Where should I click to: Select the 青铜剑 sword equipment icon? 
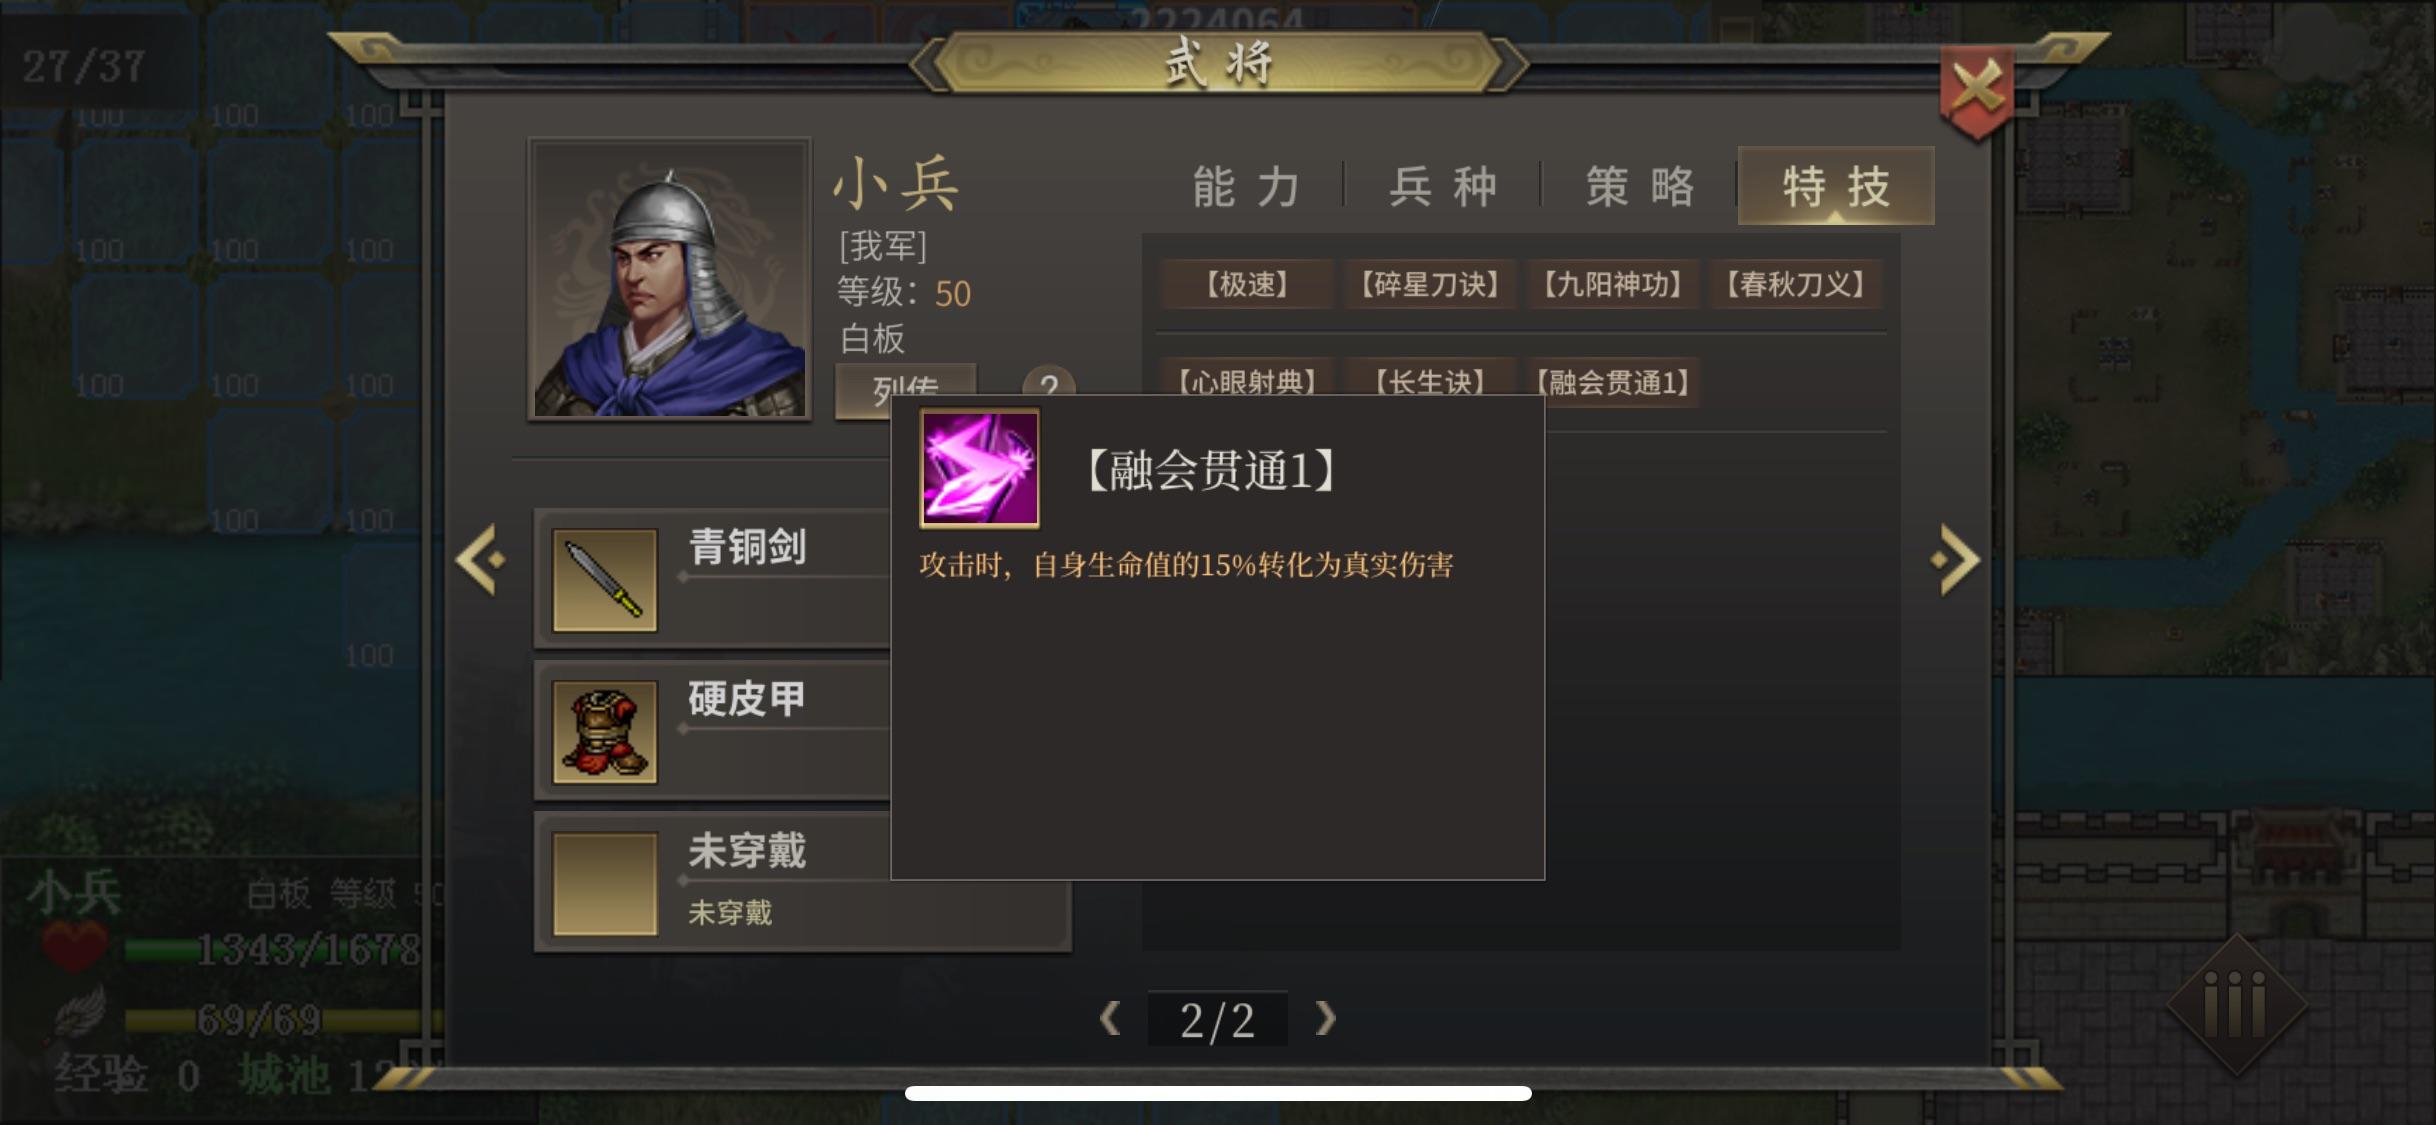coord(605,580)
